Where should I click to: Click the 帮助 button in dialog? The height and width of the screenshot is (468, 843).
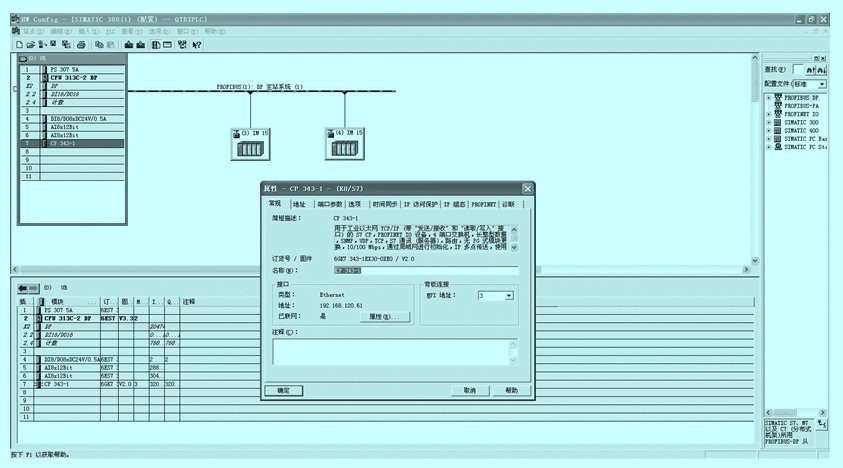coord(511,391)
